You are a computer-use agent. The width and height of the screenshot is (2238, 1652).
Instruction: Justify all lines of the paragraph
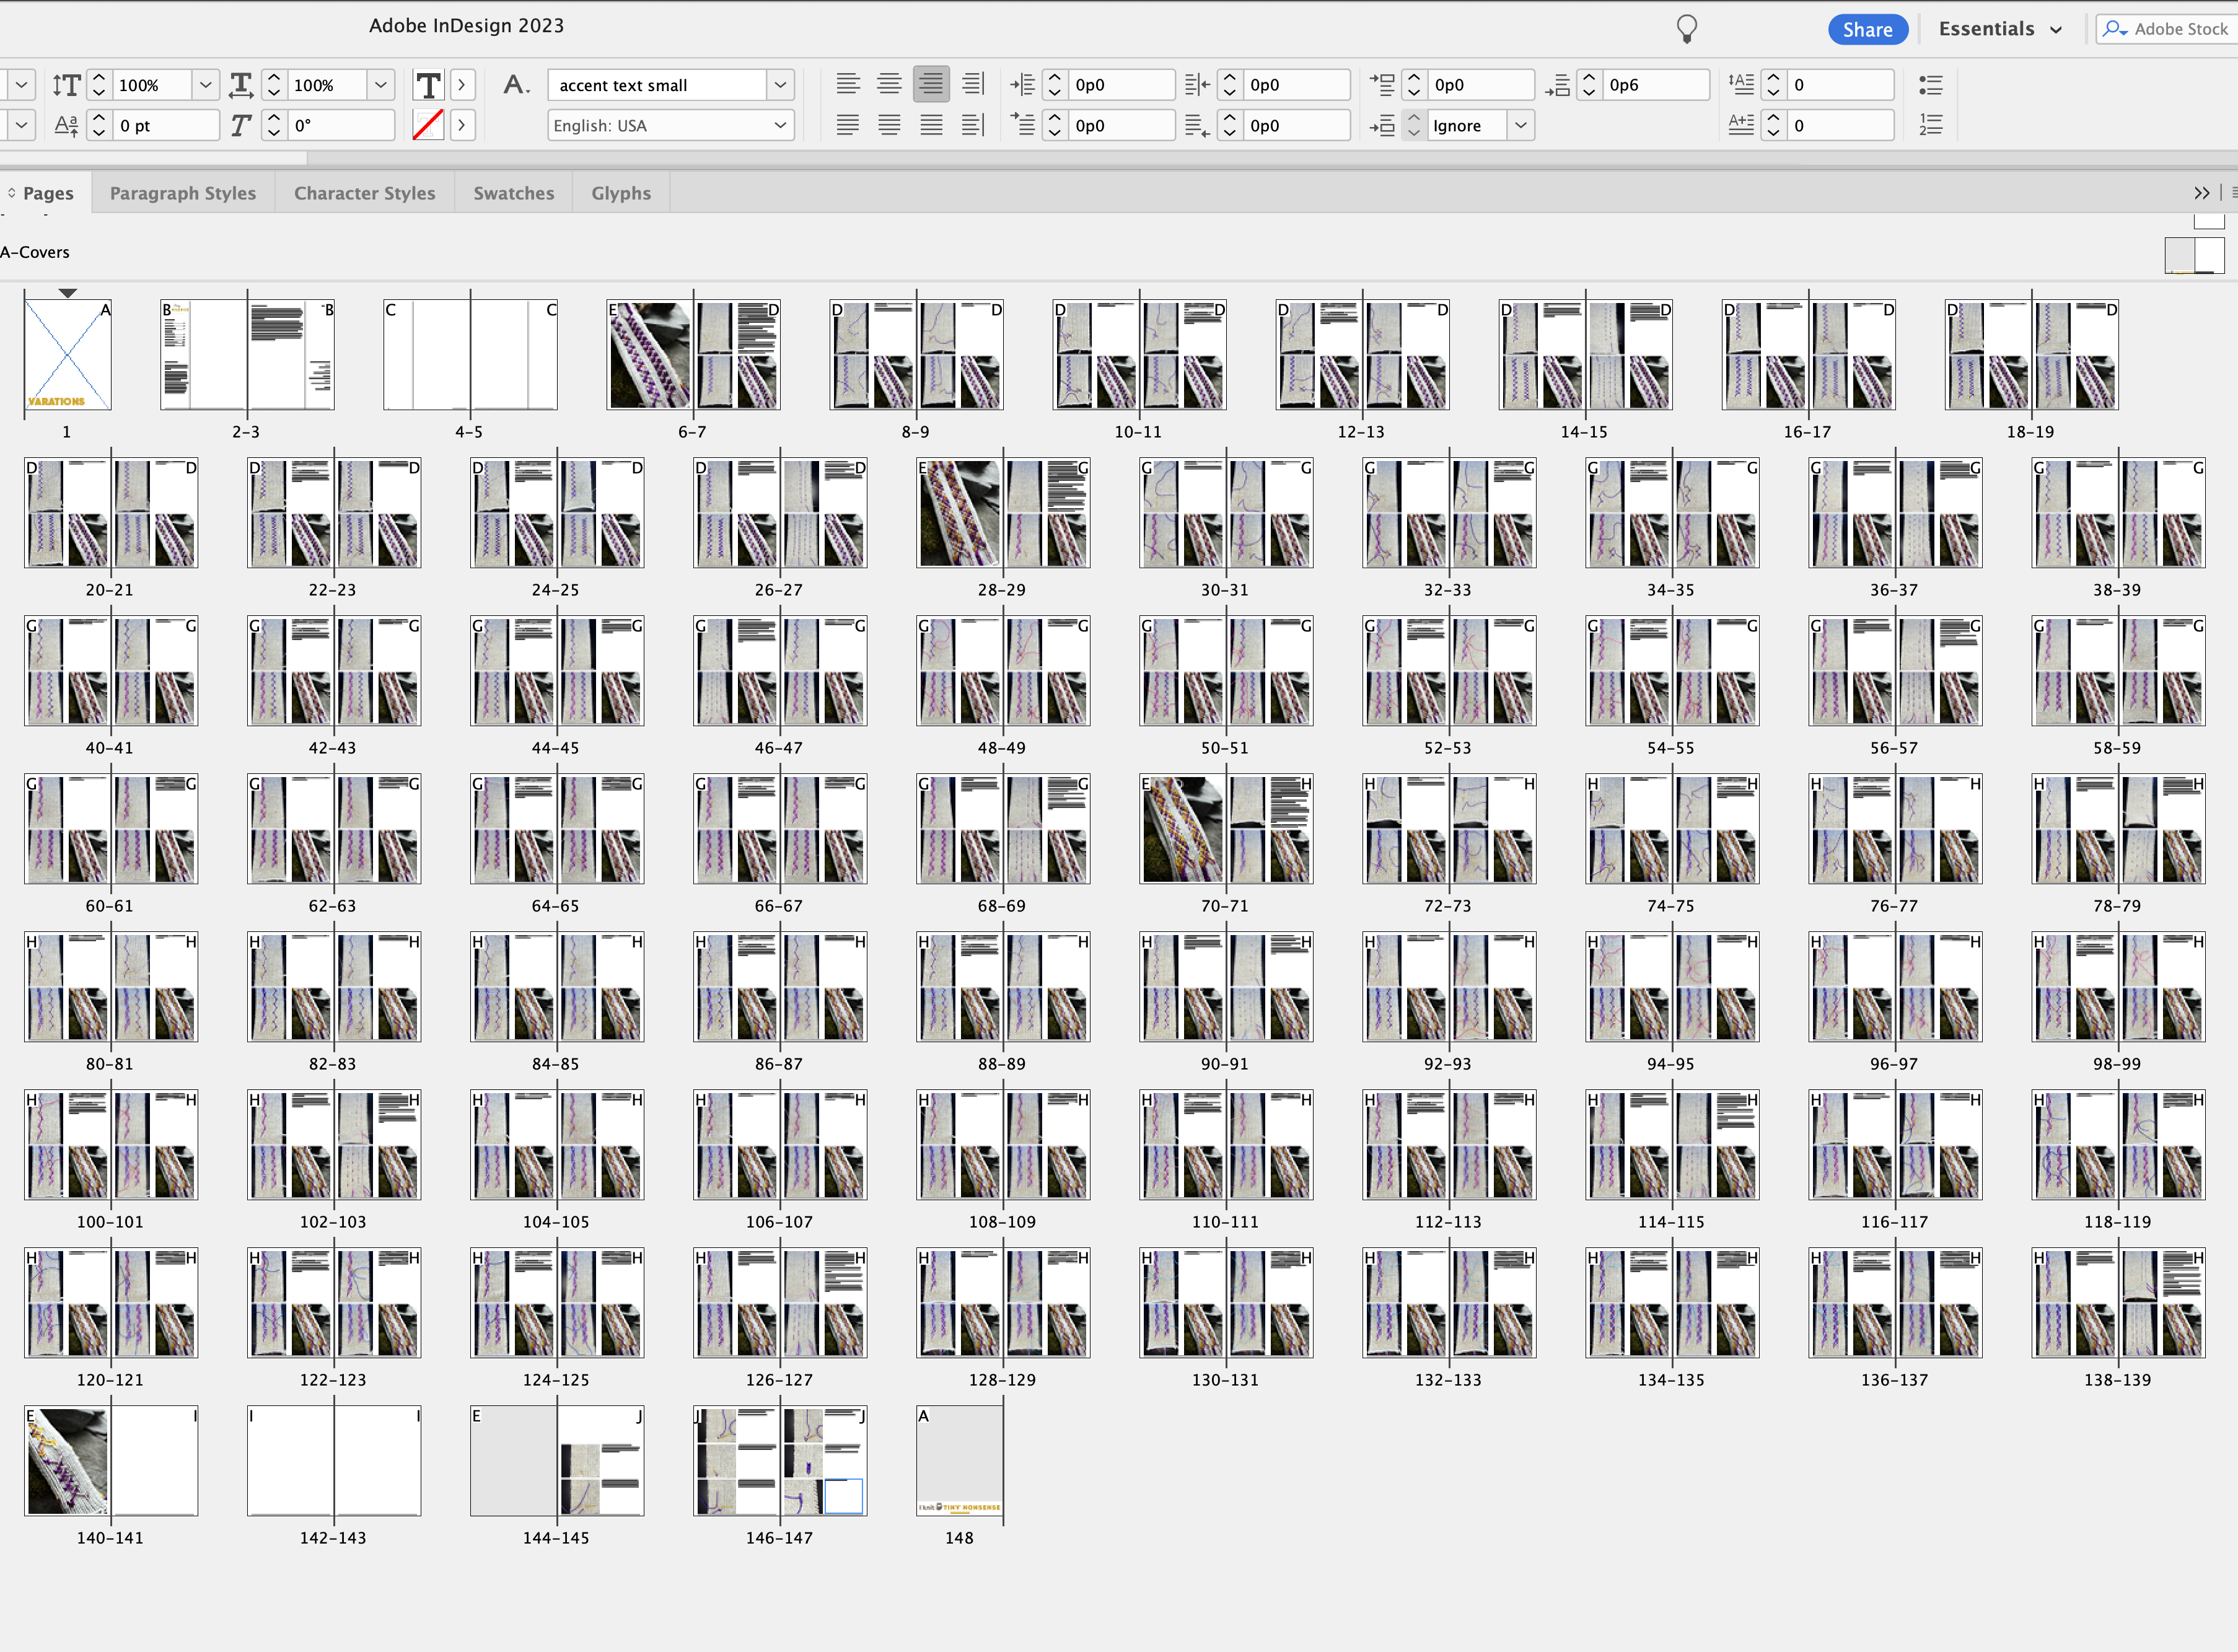coord(931,125)
